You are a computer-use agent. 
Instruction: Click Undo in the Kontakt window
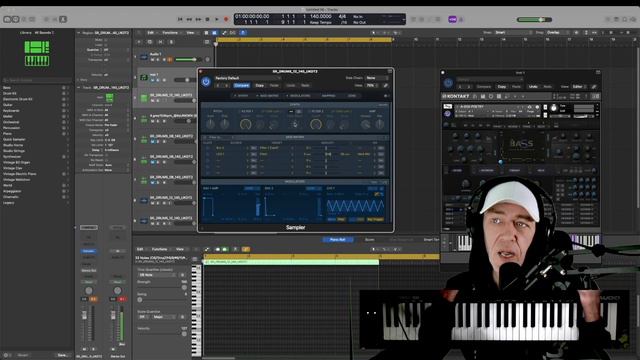[x=533, y=87]
